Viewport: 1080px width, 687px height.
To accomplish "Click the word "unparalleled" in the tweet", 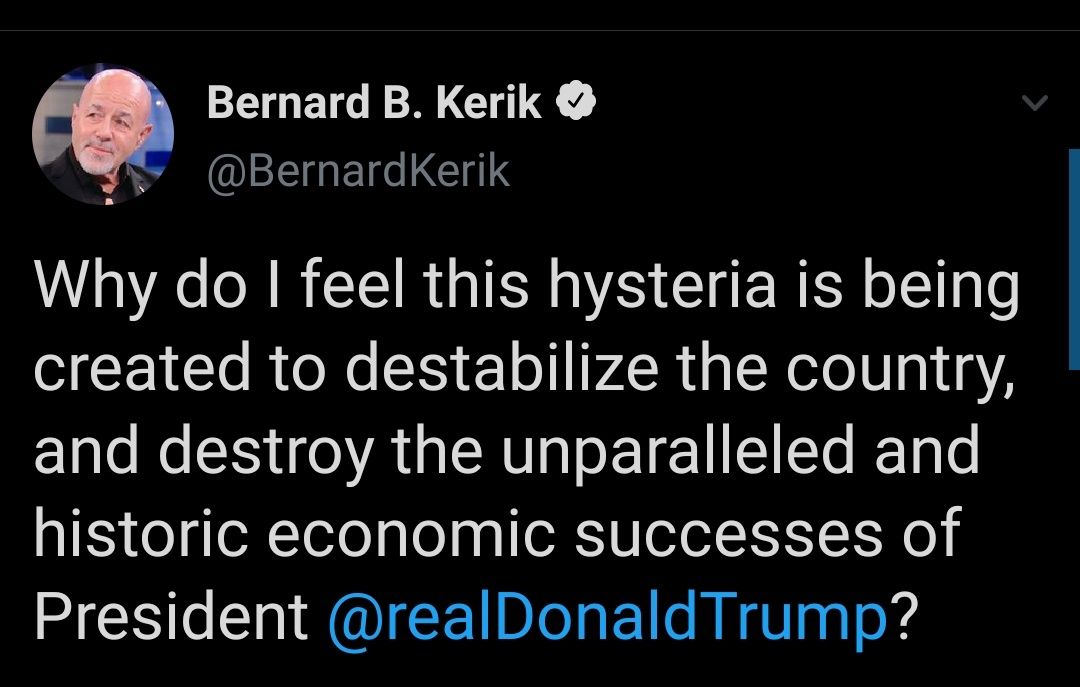I will pos(678,451).
